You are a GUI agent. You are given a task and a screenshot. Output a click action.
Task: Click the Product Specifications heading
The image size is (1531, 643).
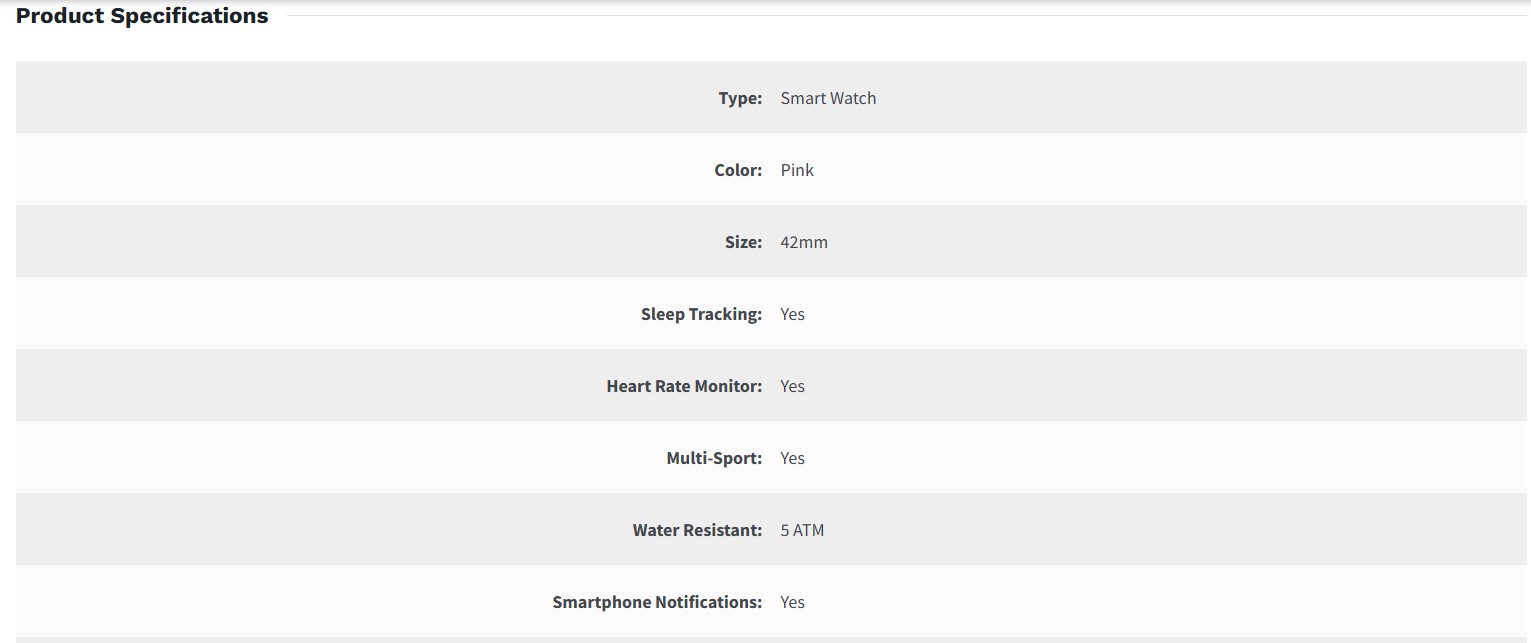(x=142, y=16)
